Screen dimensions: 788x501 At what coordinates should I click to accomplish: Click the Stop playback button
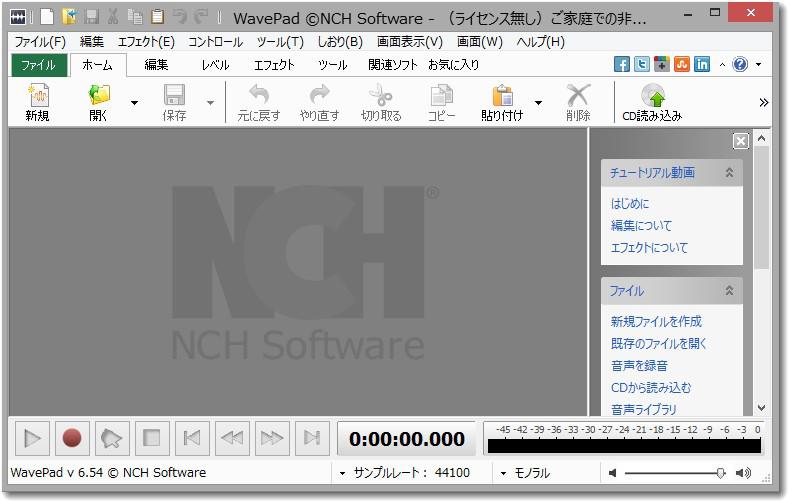(152, 439)
